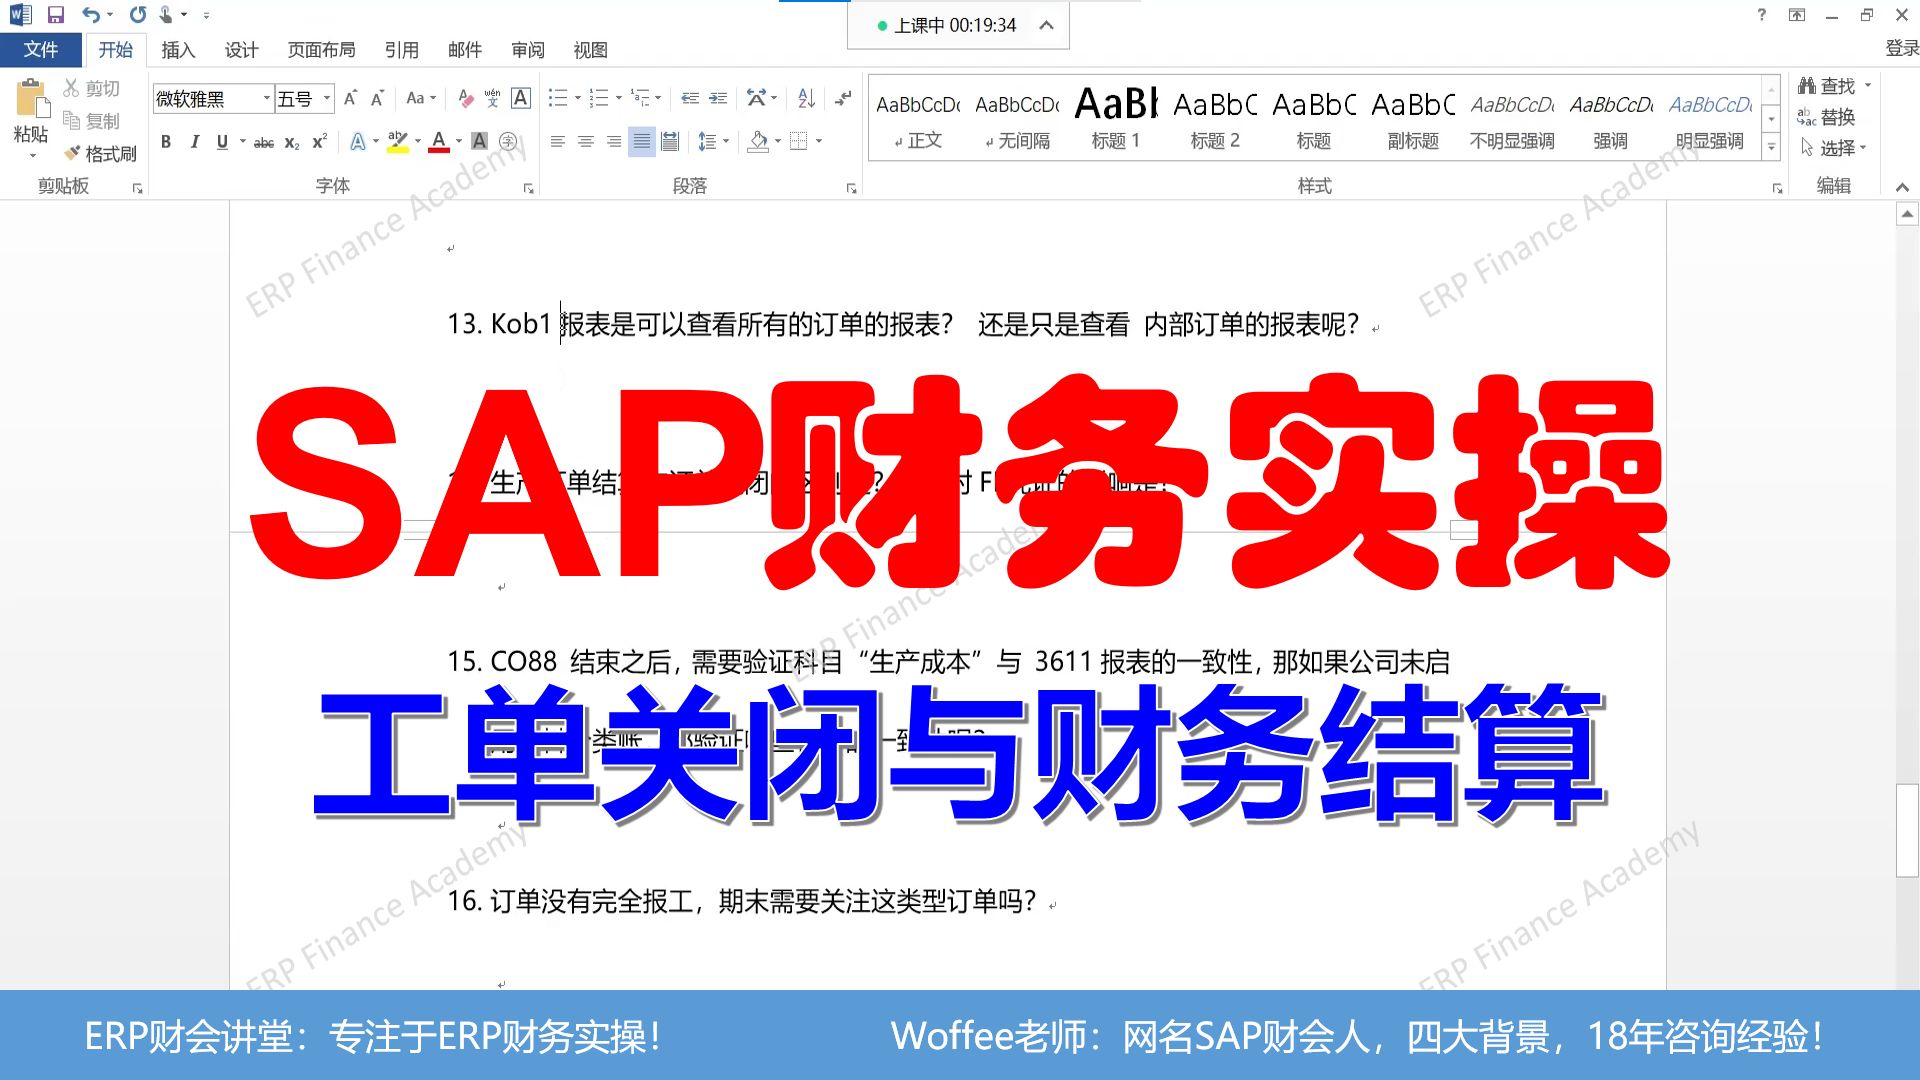Click the Enclose Characters icon
1920x1080 pixels.
[508, 142]
